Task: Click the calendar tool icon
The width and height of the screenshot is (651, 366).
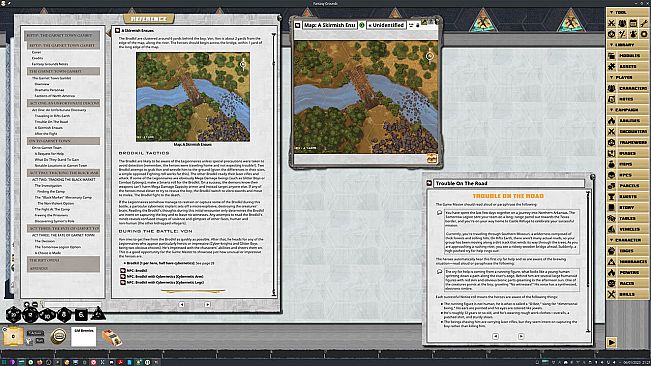Action: coord(633,23)
